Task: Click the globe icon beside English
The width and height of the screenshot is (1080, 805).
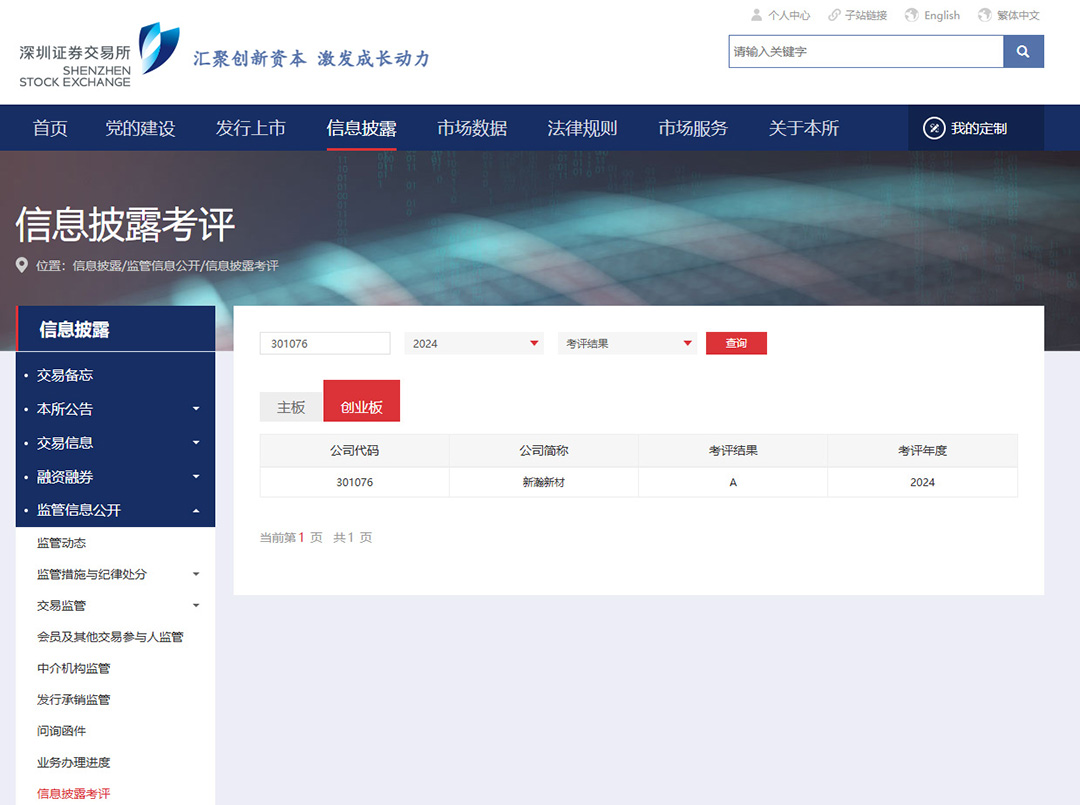Action: tap(911, 15)
